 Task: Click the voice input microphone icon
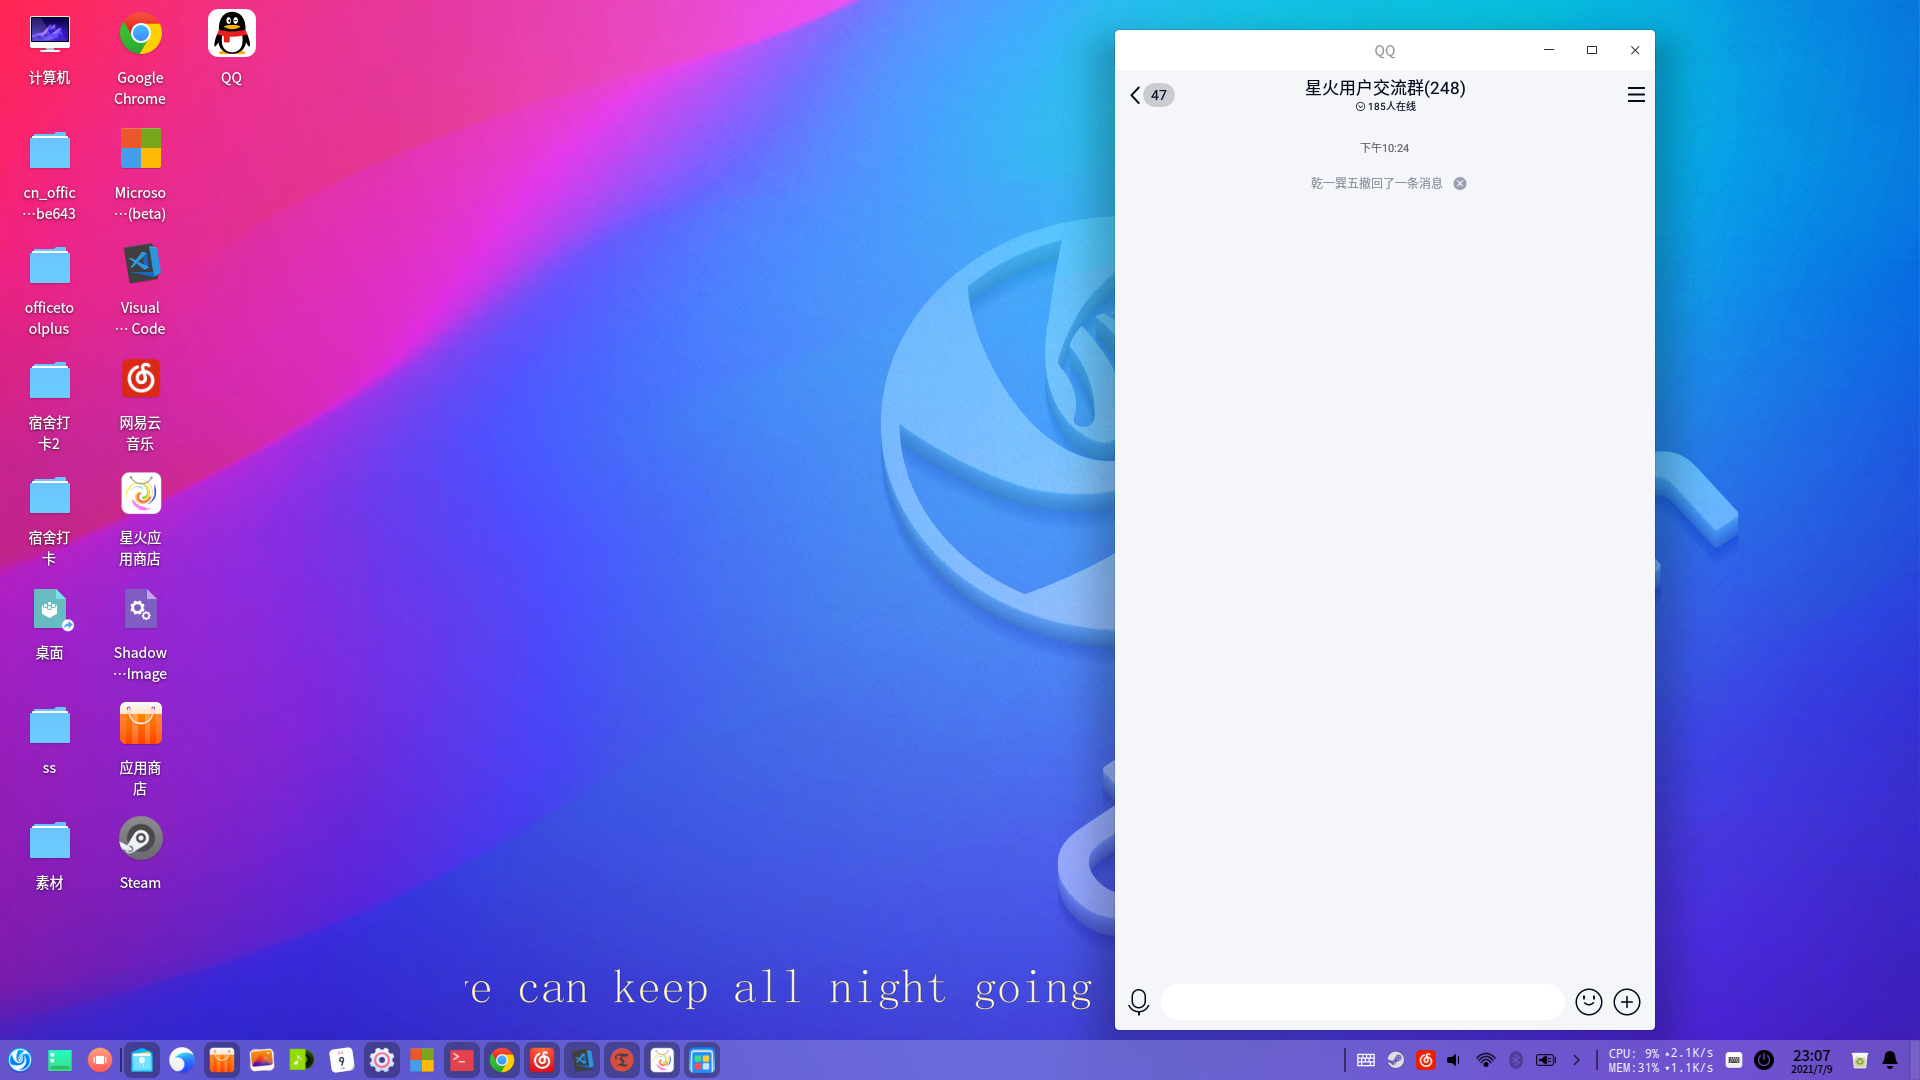tap(1138, 1002)
